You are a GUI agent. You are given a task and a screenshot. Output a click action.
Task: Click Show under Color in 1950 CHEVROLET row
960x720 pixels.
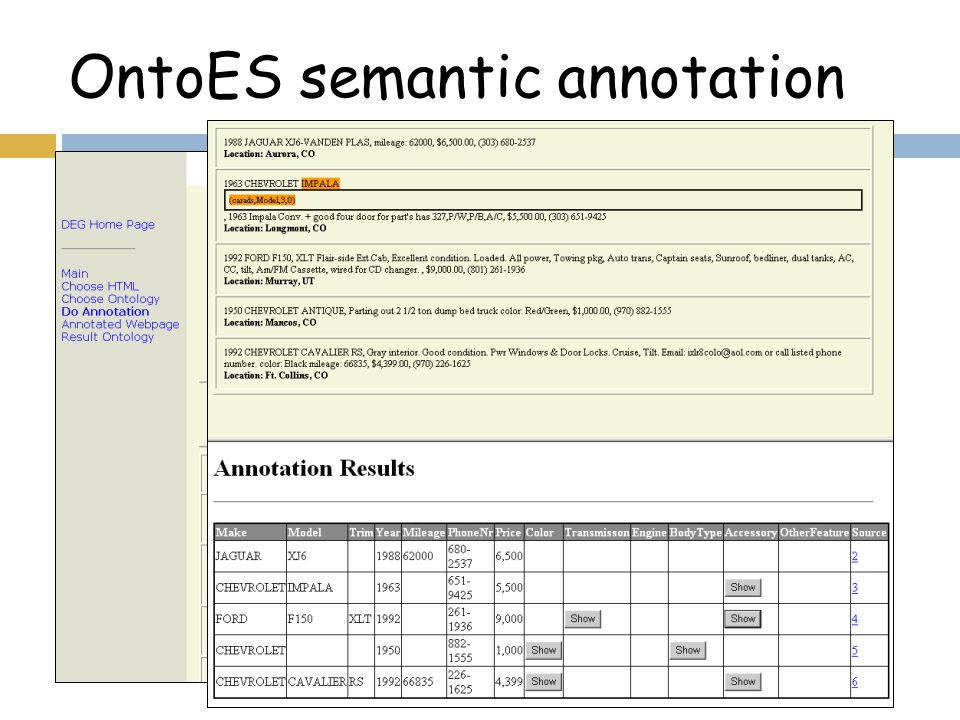544,650
